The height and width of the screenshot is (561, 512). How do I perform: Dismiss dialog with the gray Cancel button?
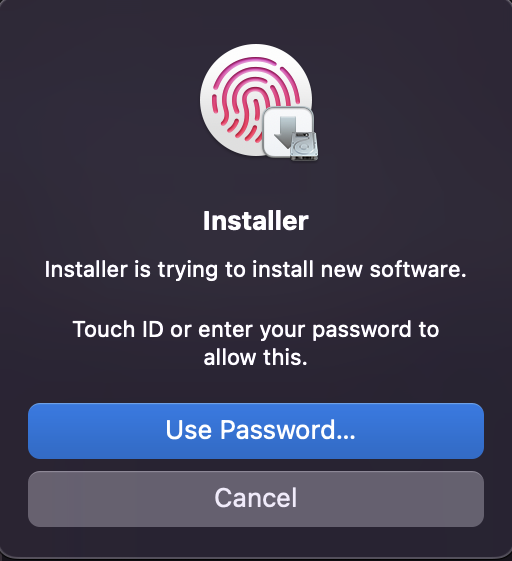256,499
